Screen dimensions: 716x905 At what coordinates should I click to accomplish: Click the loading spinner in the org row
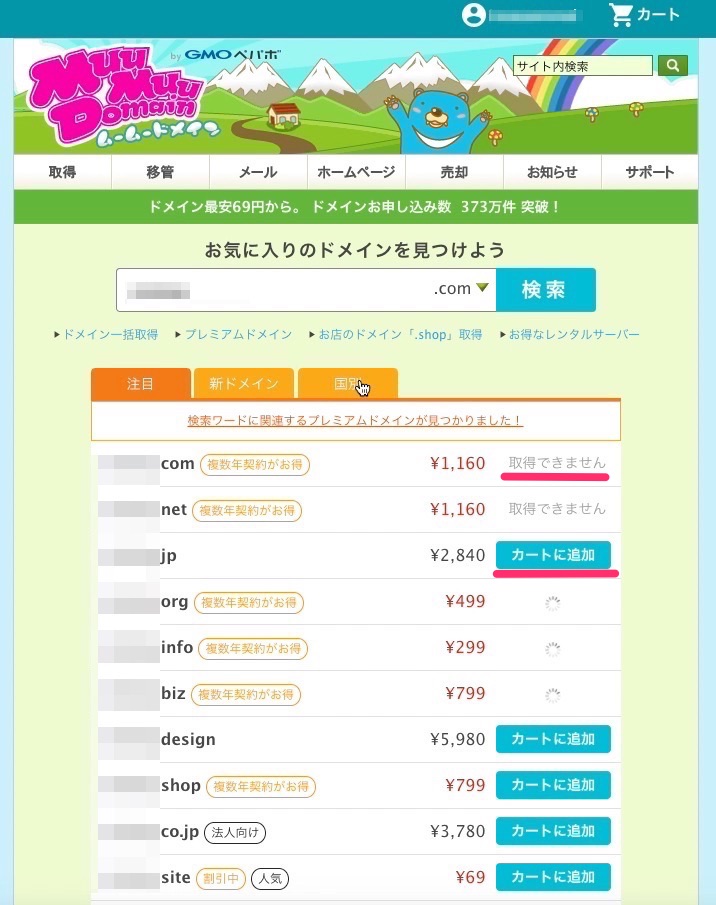tap(553, 603)
